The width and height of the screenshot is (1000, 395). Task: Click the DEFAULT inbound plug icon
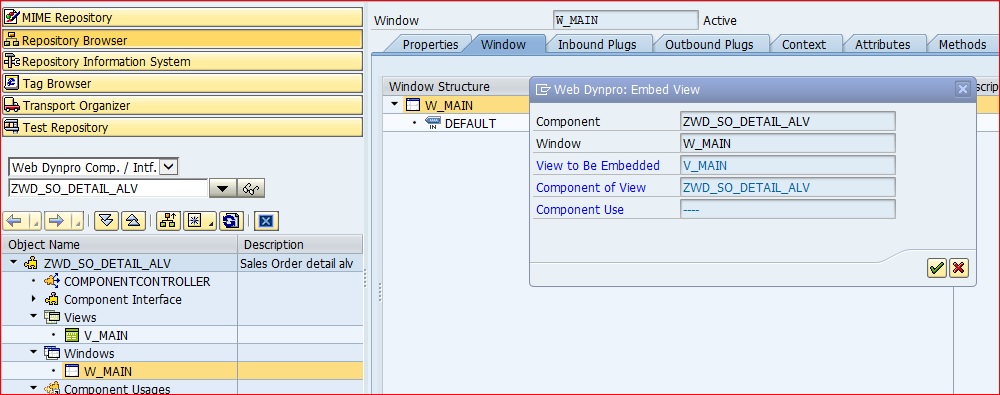click(x=432, y=123)
